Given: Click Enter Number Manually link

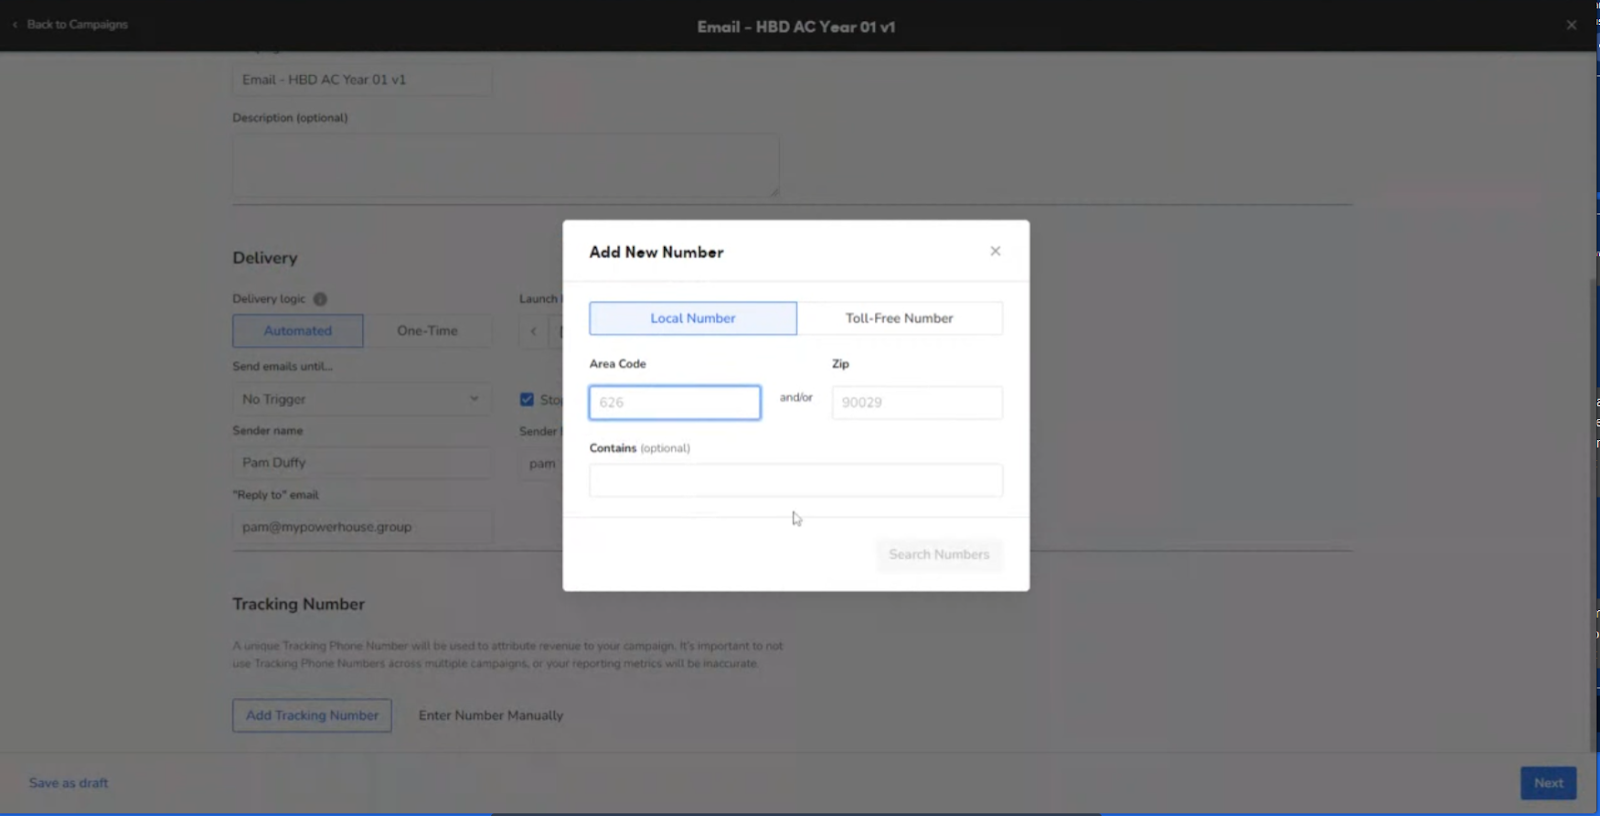Looking at the screenshot, I should point(491,715).
